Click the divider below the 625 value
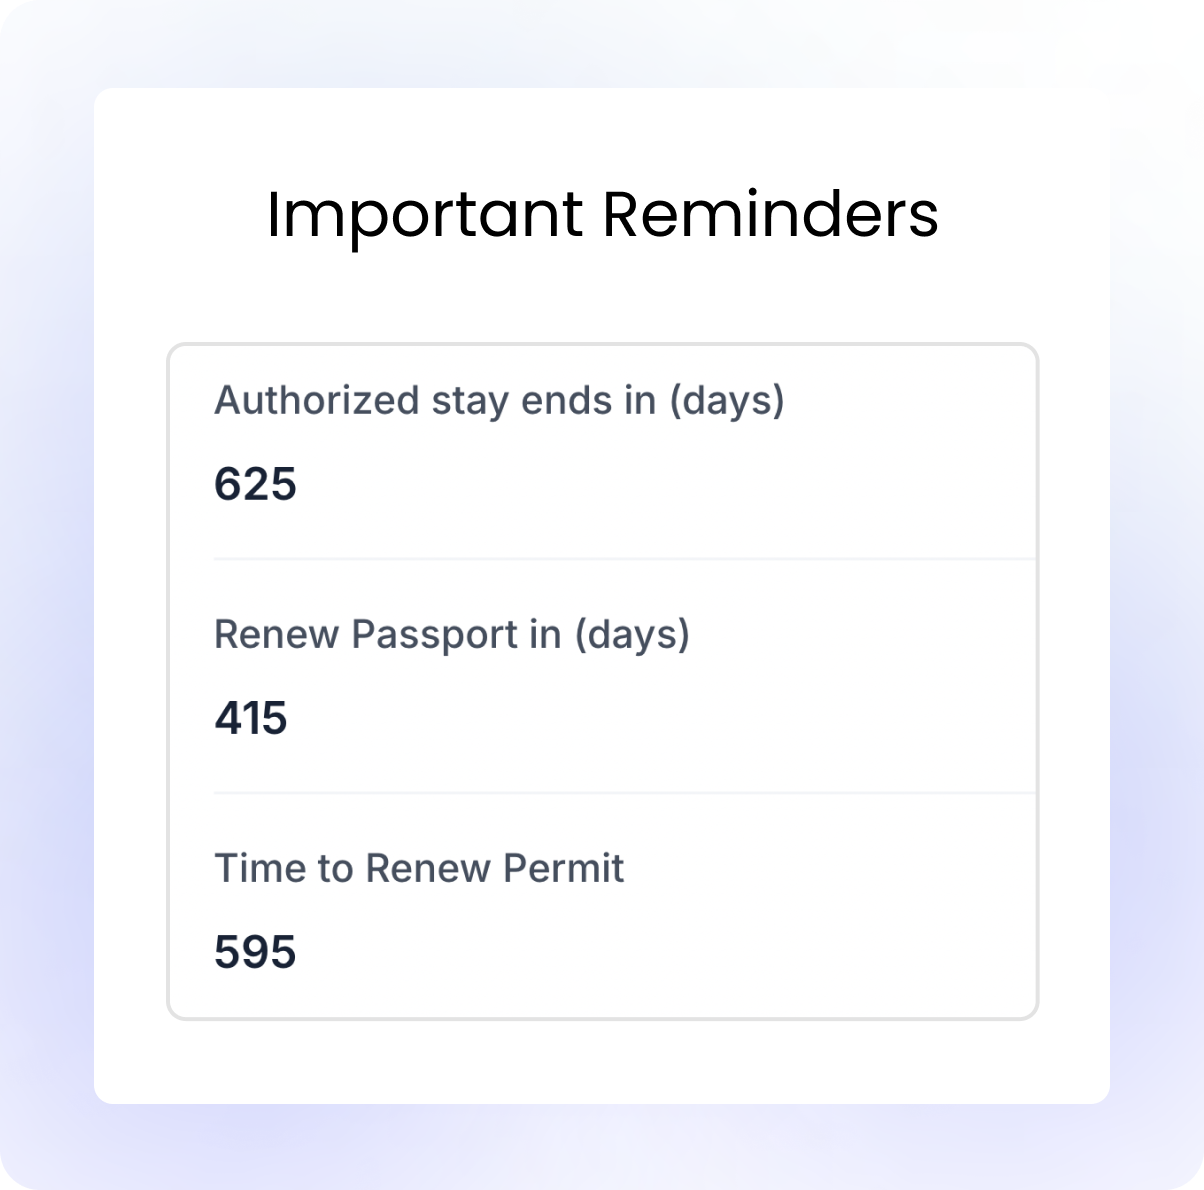Screen dimensions: 1204x1190 coord(625,559)
